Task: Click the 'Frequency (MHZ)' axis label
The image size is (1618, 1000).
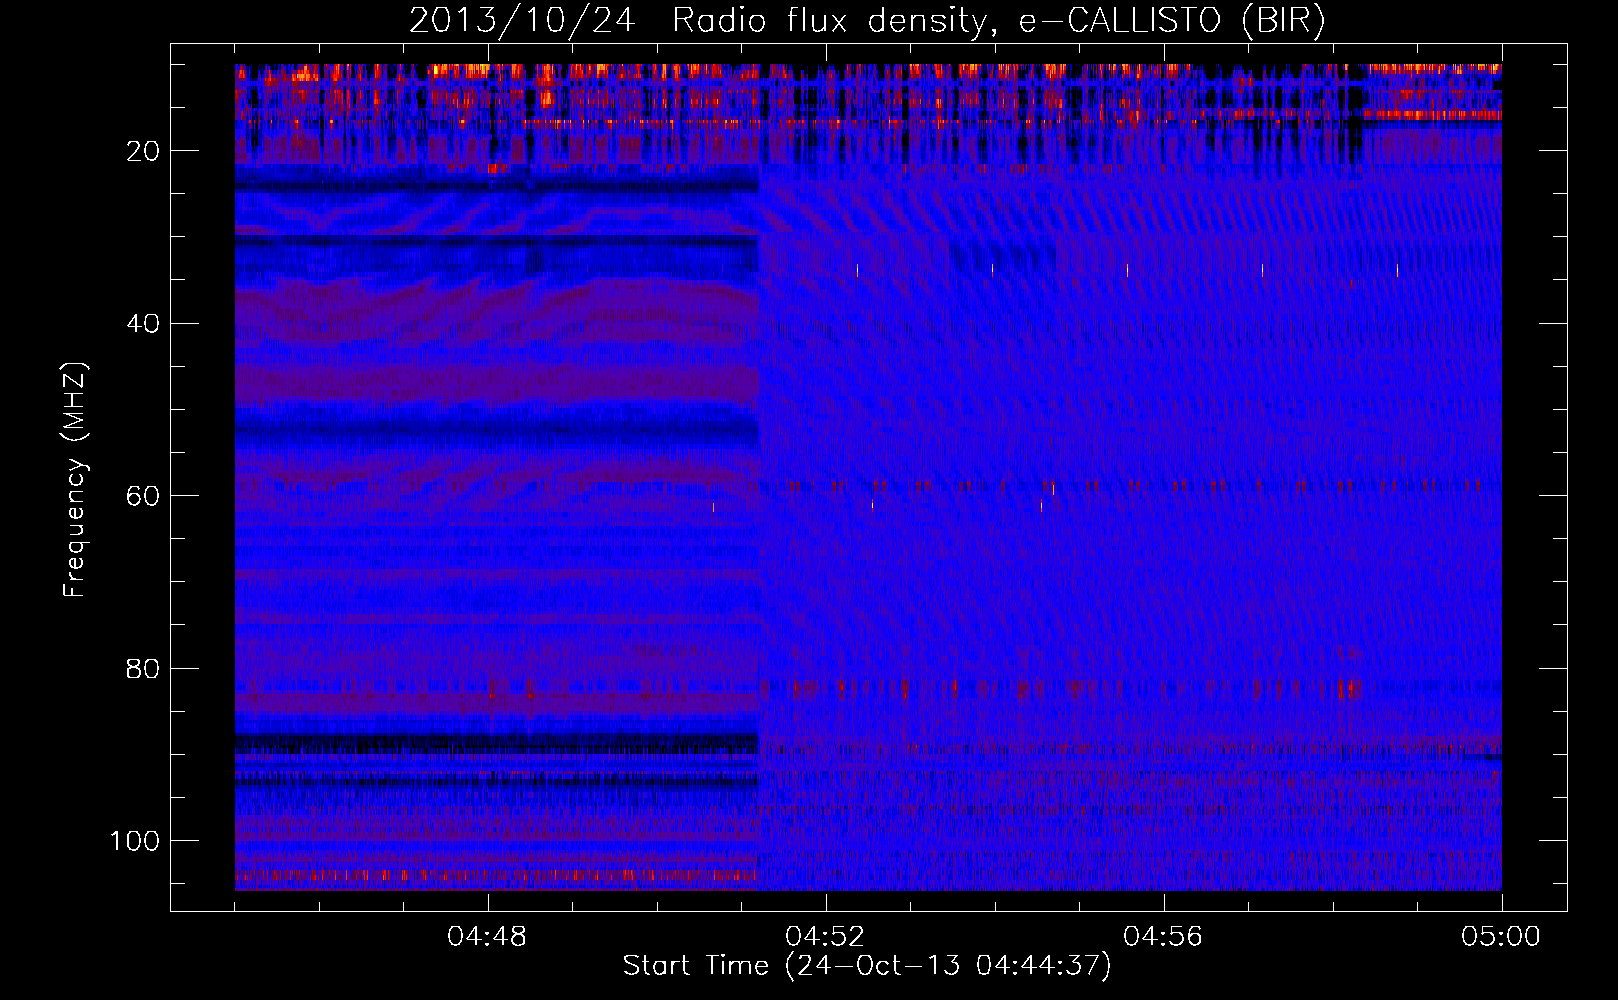Action: (x=75, y=480)
